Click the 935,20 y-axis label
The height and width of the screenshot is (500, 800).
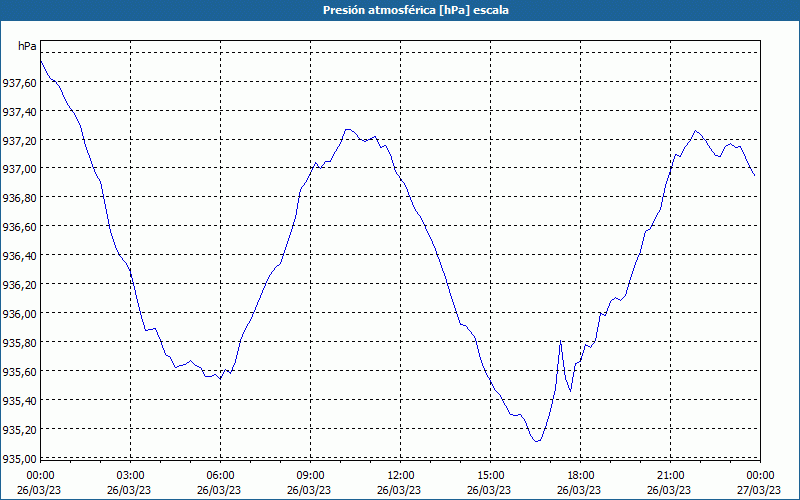(x=19, y=430)
